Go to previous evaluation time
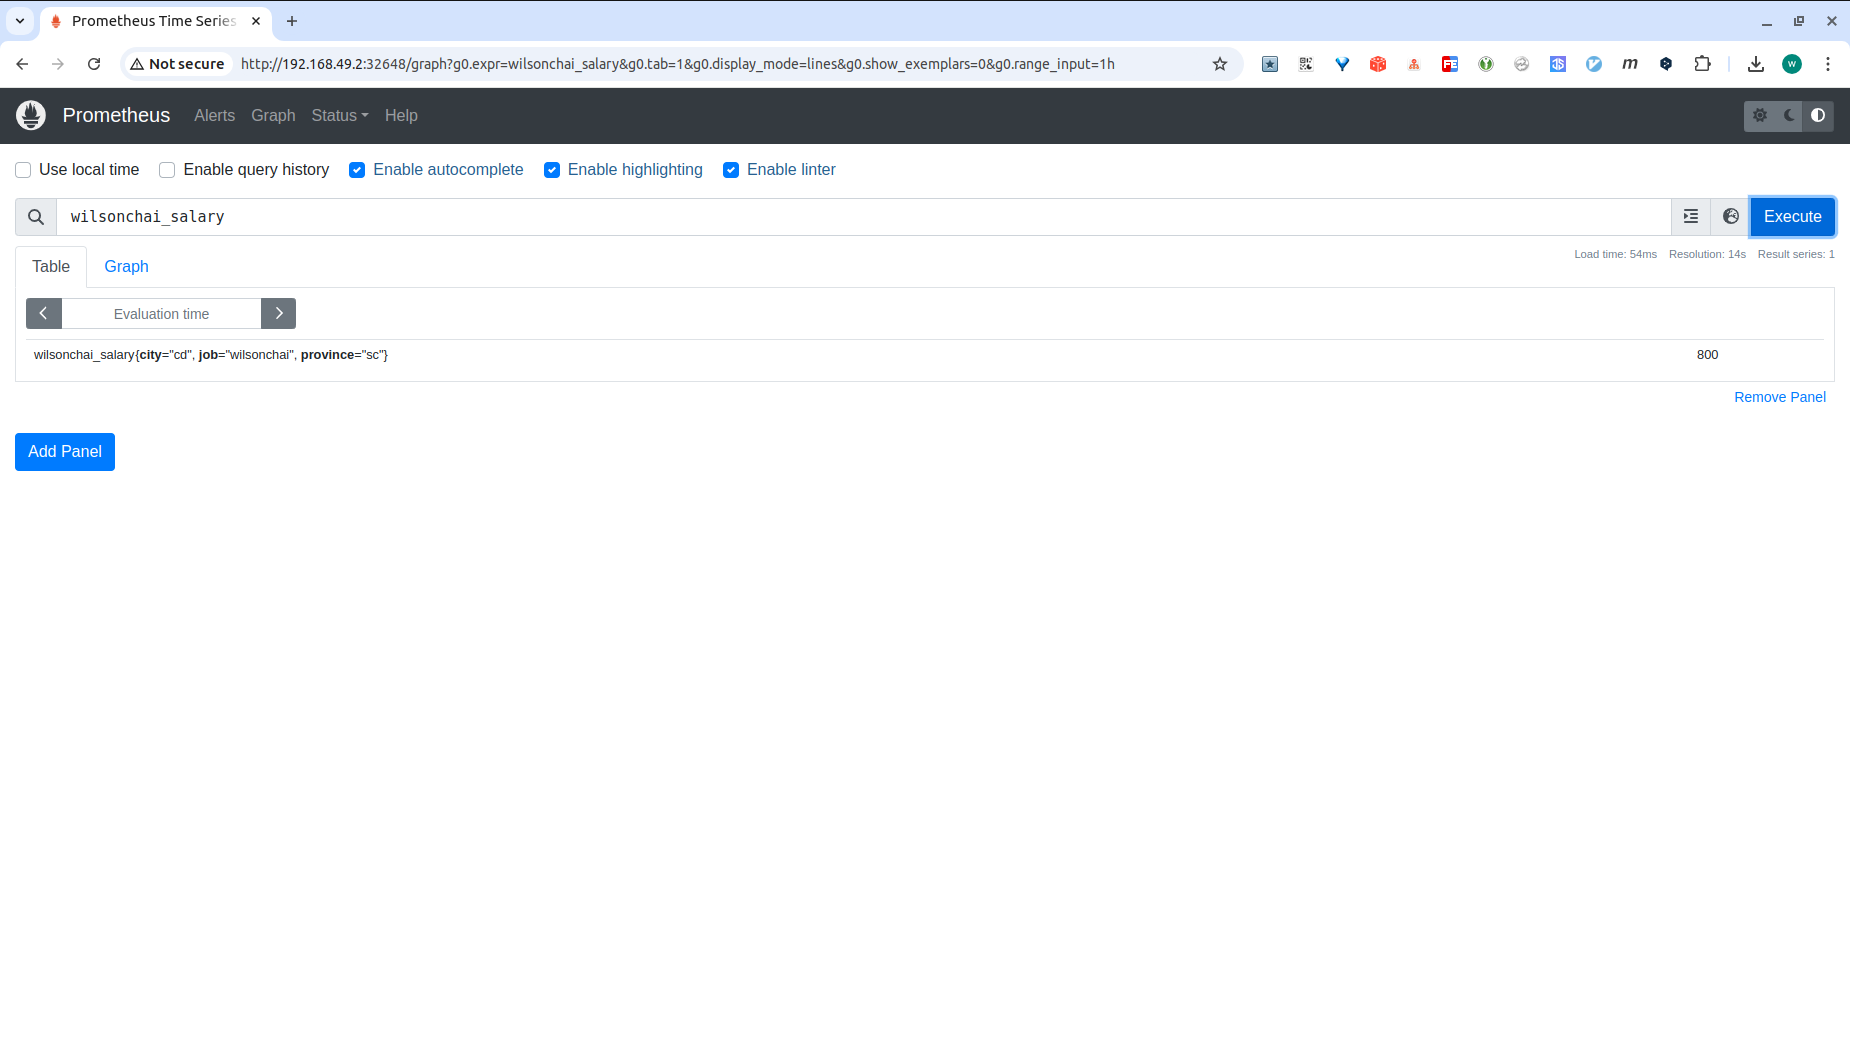 44,314
